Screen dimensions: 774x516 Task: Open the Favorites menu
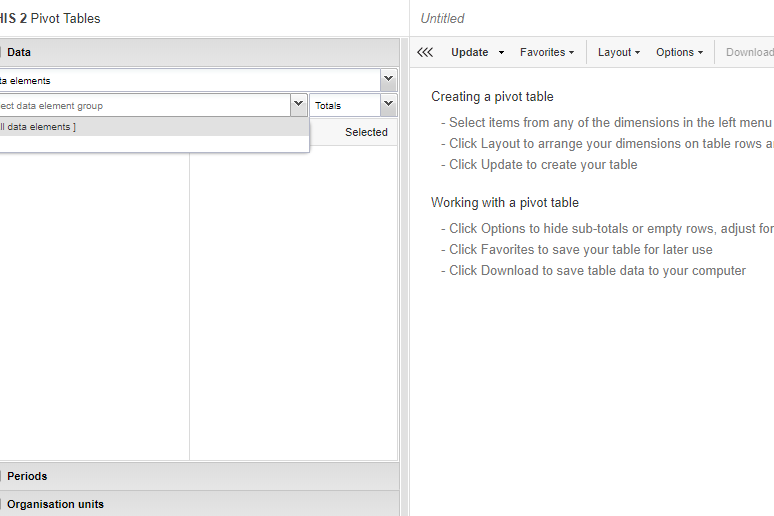tap(546, 52)
